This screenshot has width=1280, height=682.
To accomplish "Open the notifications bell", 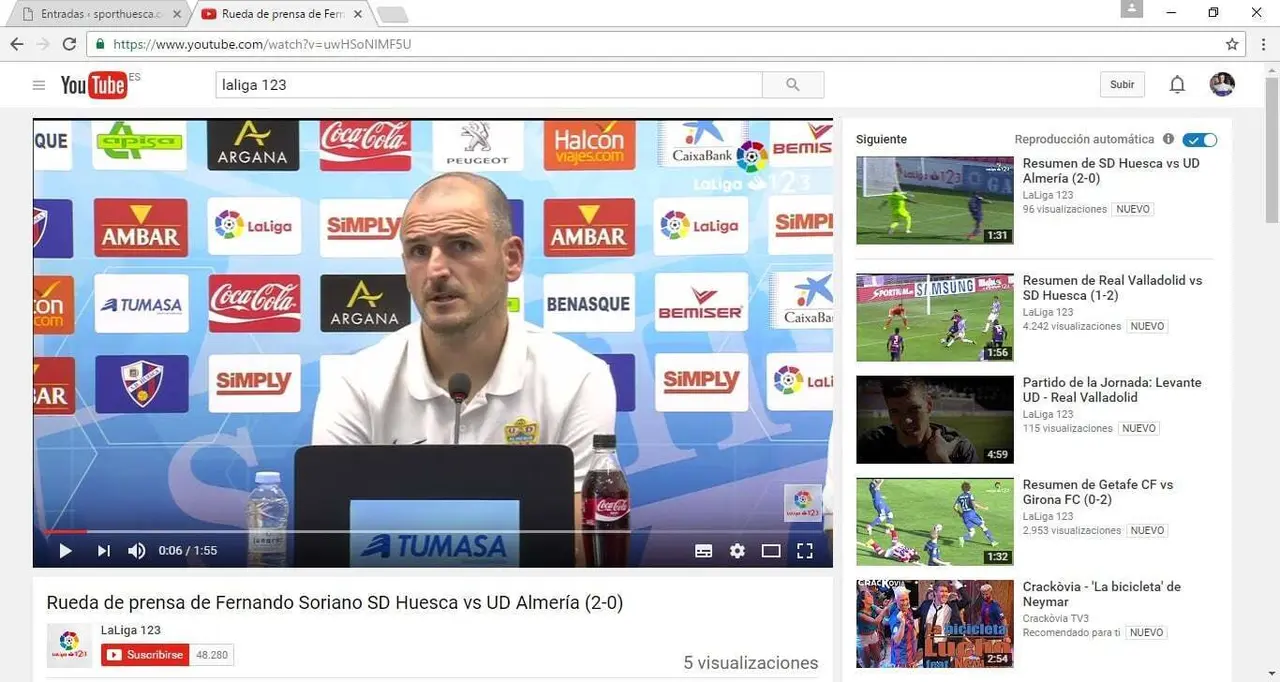I will coord(1177,85).
